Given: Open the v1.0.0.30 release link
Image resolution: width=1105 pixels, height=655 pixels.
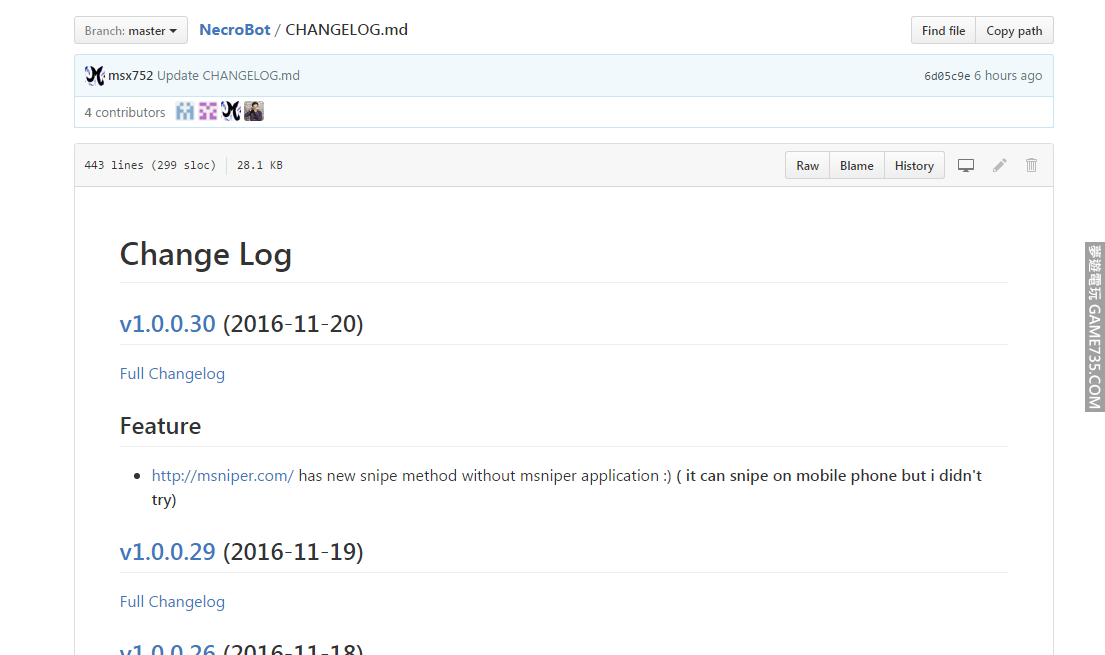Looking at the screenshot, I should click(167, 324).
